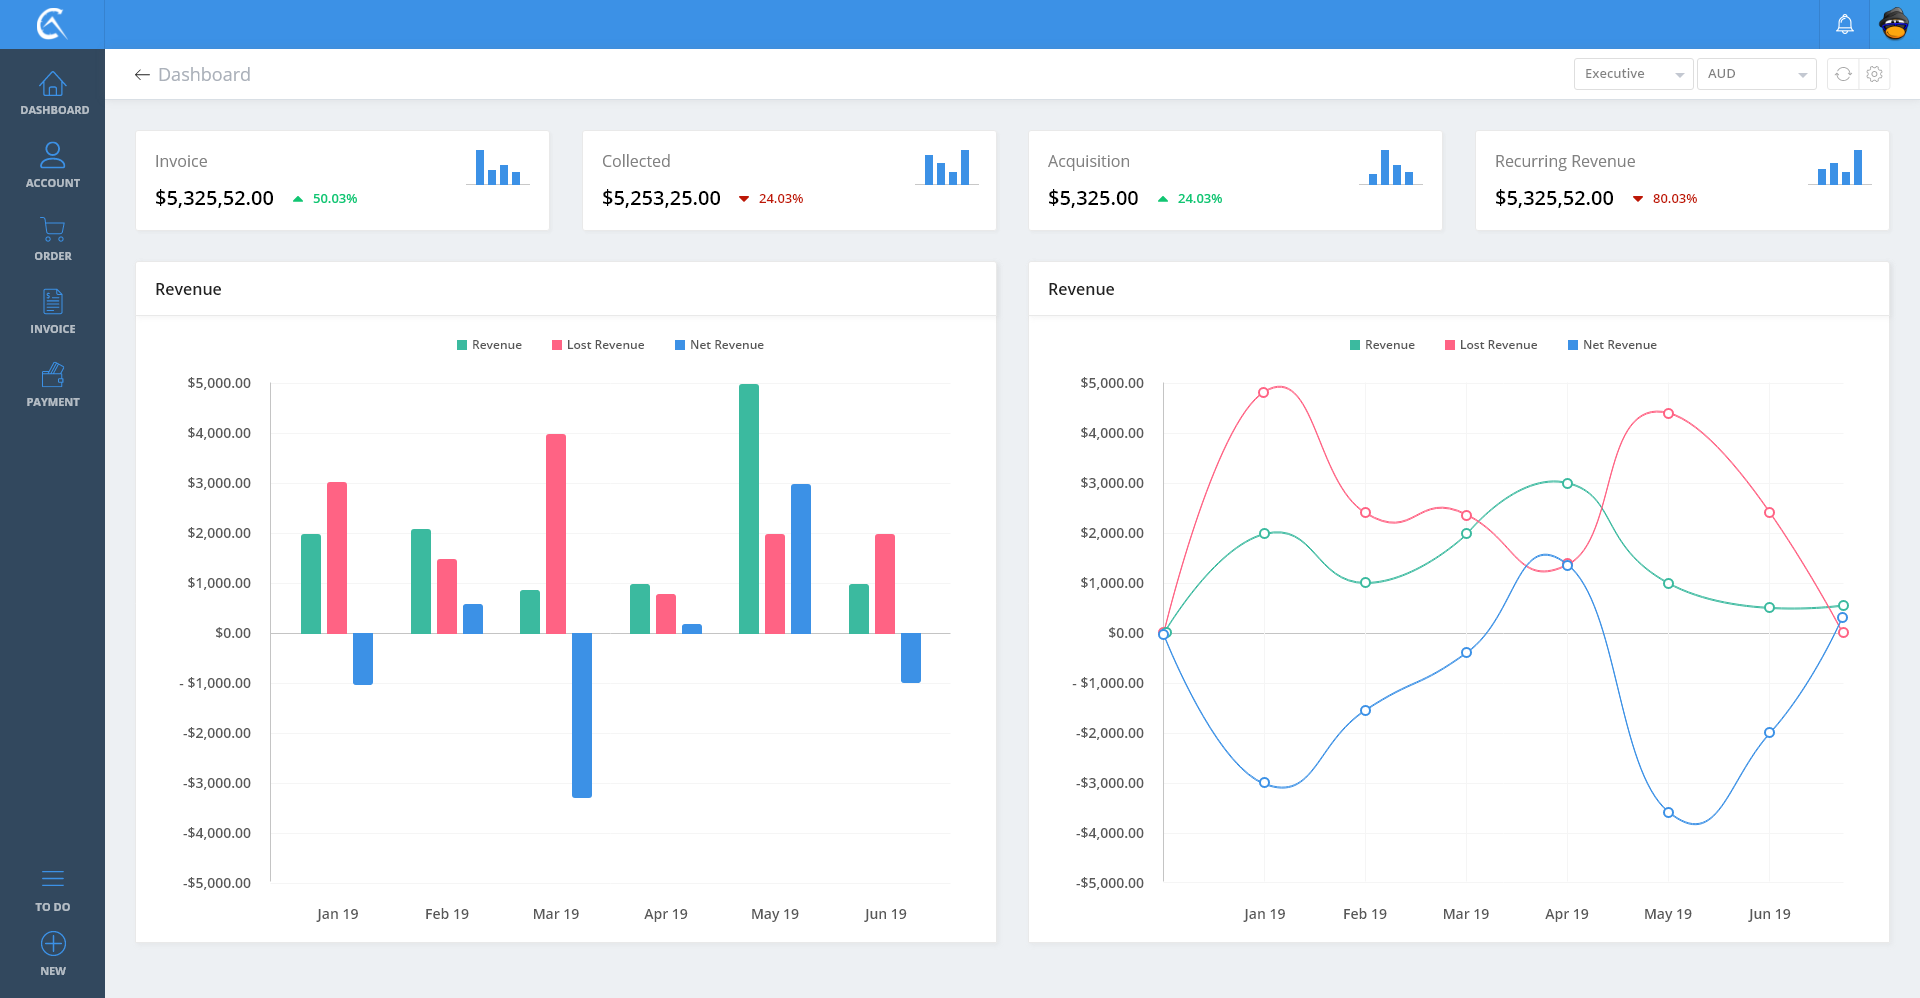Click the refresh icon in header
Viewport: 1920px width, 998px height.
pos(1843,74)
